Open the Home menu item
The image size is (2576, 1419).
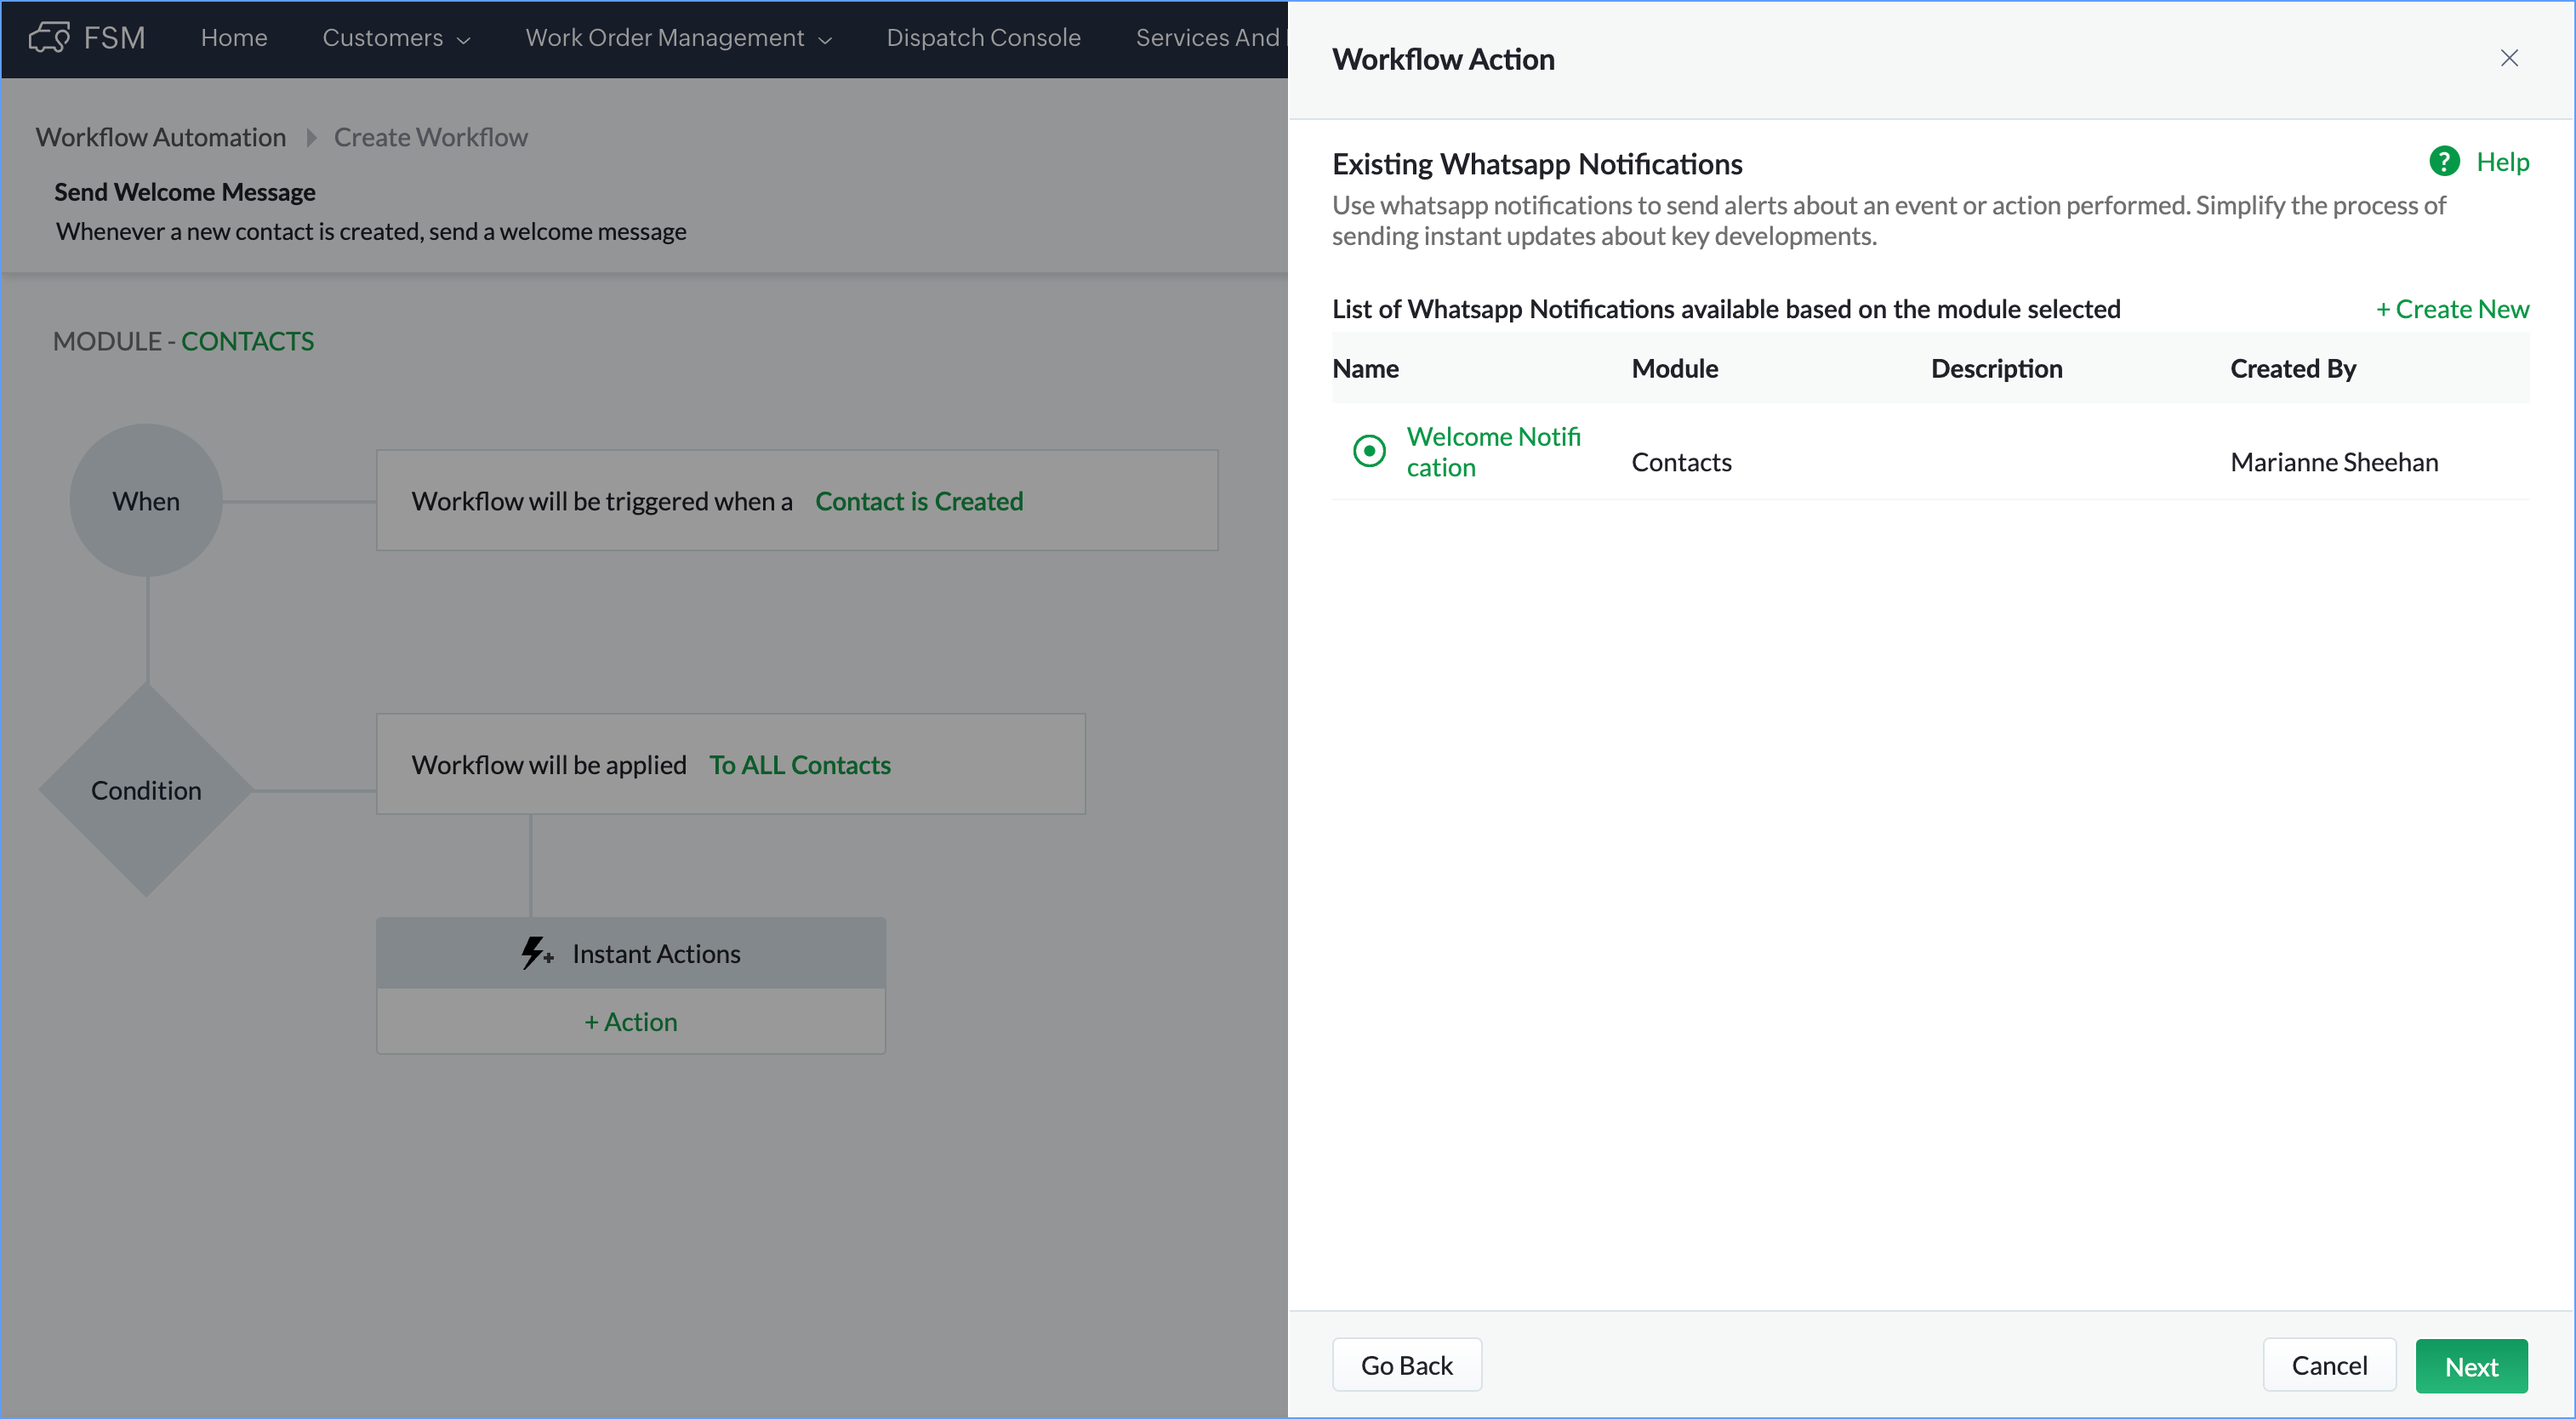[233, 38]
